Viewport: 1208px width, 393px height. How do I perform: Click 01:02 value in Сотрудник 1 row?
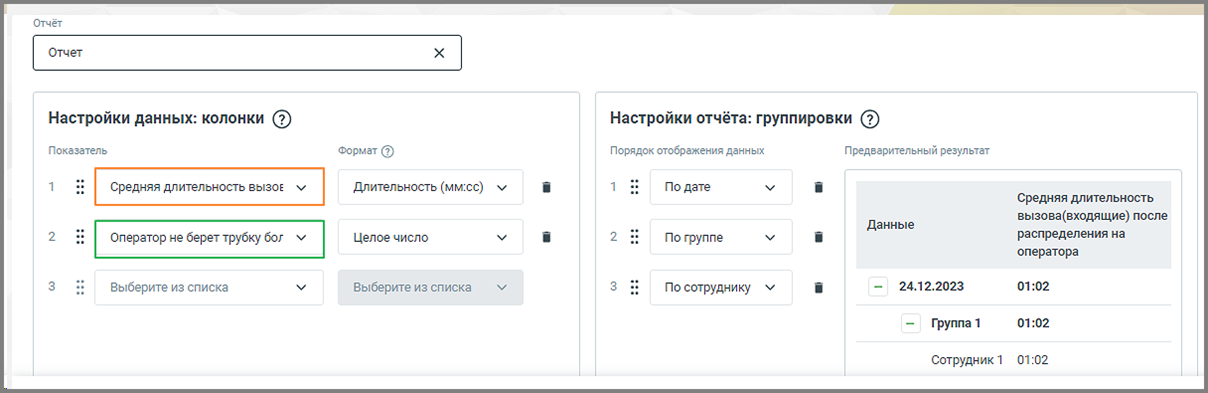click(x=1032, y=360)
